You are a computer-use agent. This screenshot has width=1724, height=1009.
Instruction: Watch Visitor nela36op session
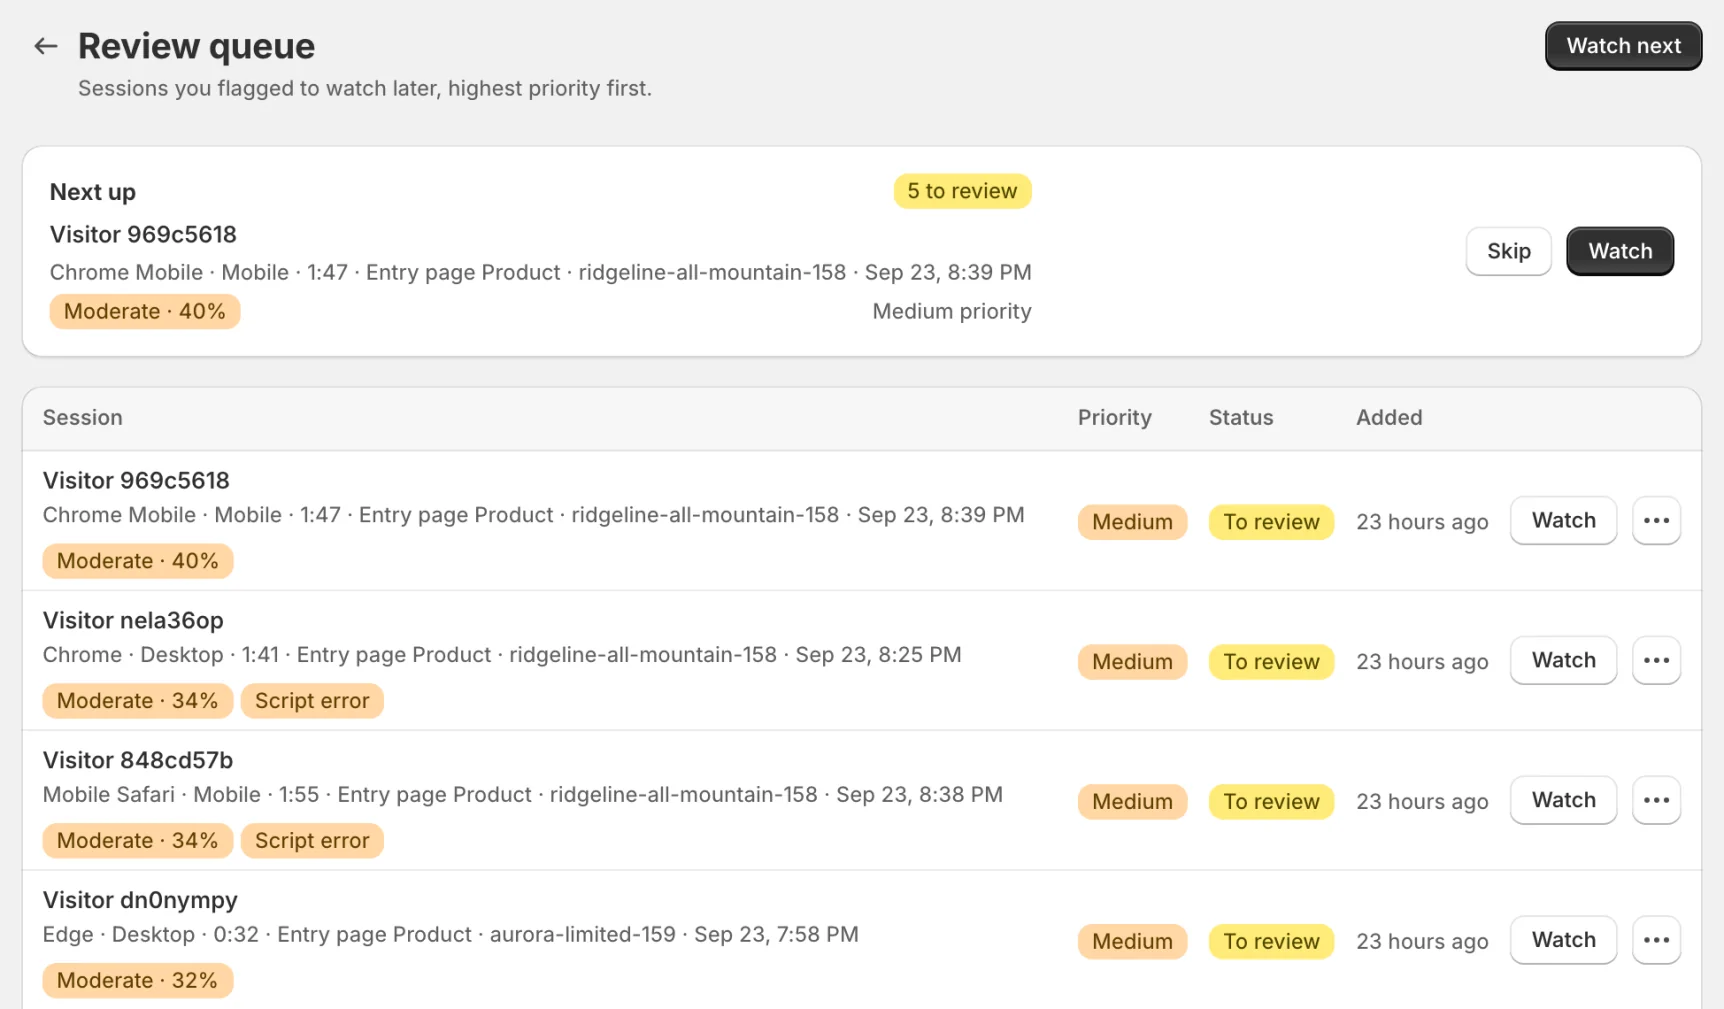pyautogui.click(x=1563, y=660)
